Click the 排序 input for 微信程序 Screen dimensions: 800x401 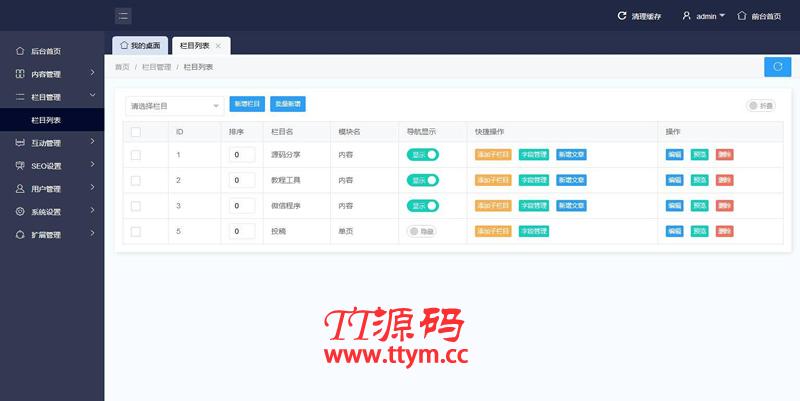[x=242, y=206]
